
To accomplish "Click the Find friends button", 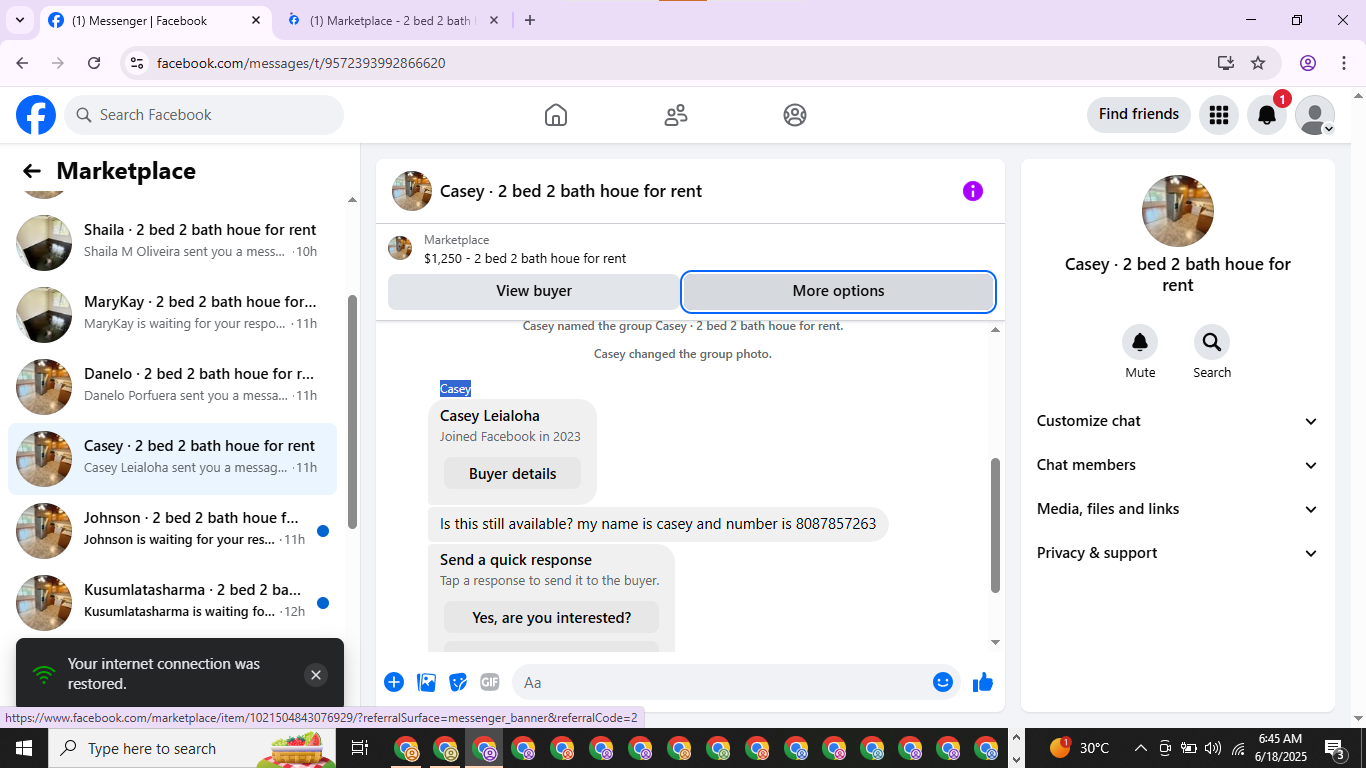I will pos(1139,115).
